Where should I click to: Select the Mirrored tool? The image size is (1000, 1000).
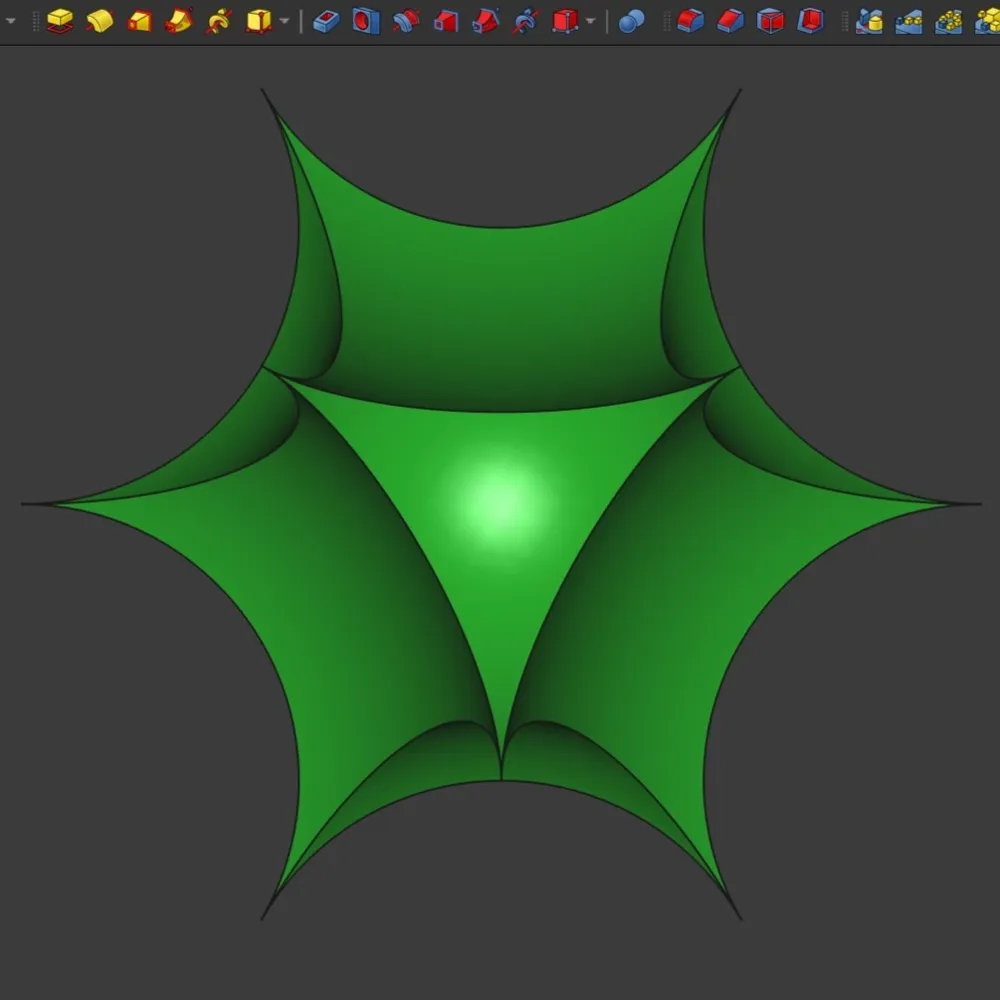tap(869, 21)
